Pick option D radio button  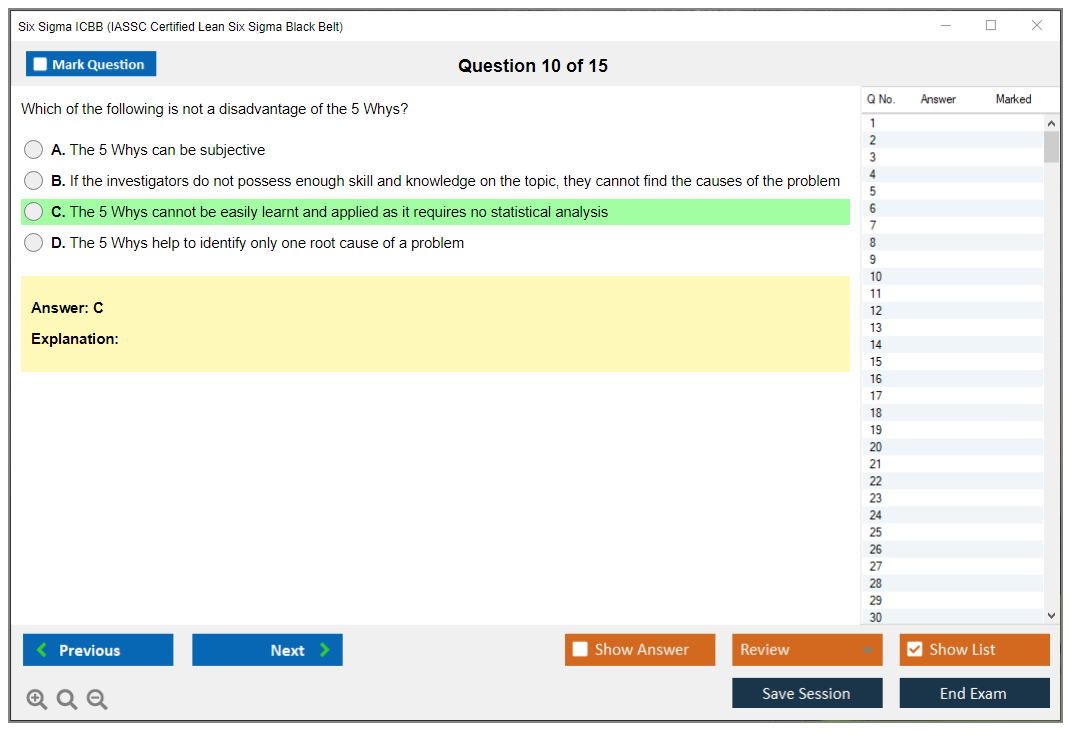34,243
